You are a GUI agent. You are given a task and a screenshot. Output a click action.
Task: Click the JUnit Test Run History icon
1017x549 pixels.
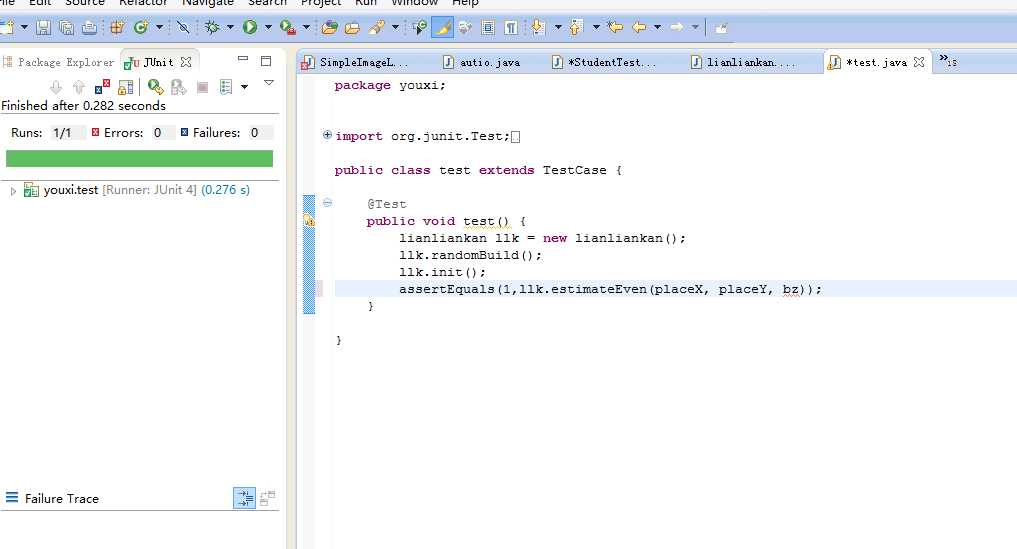226,87
